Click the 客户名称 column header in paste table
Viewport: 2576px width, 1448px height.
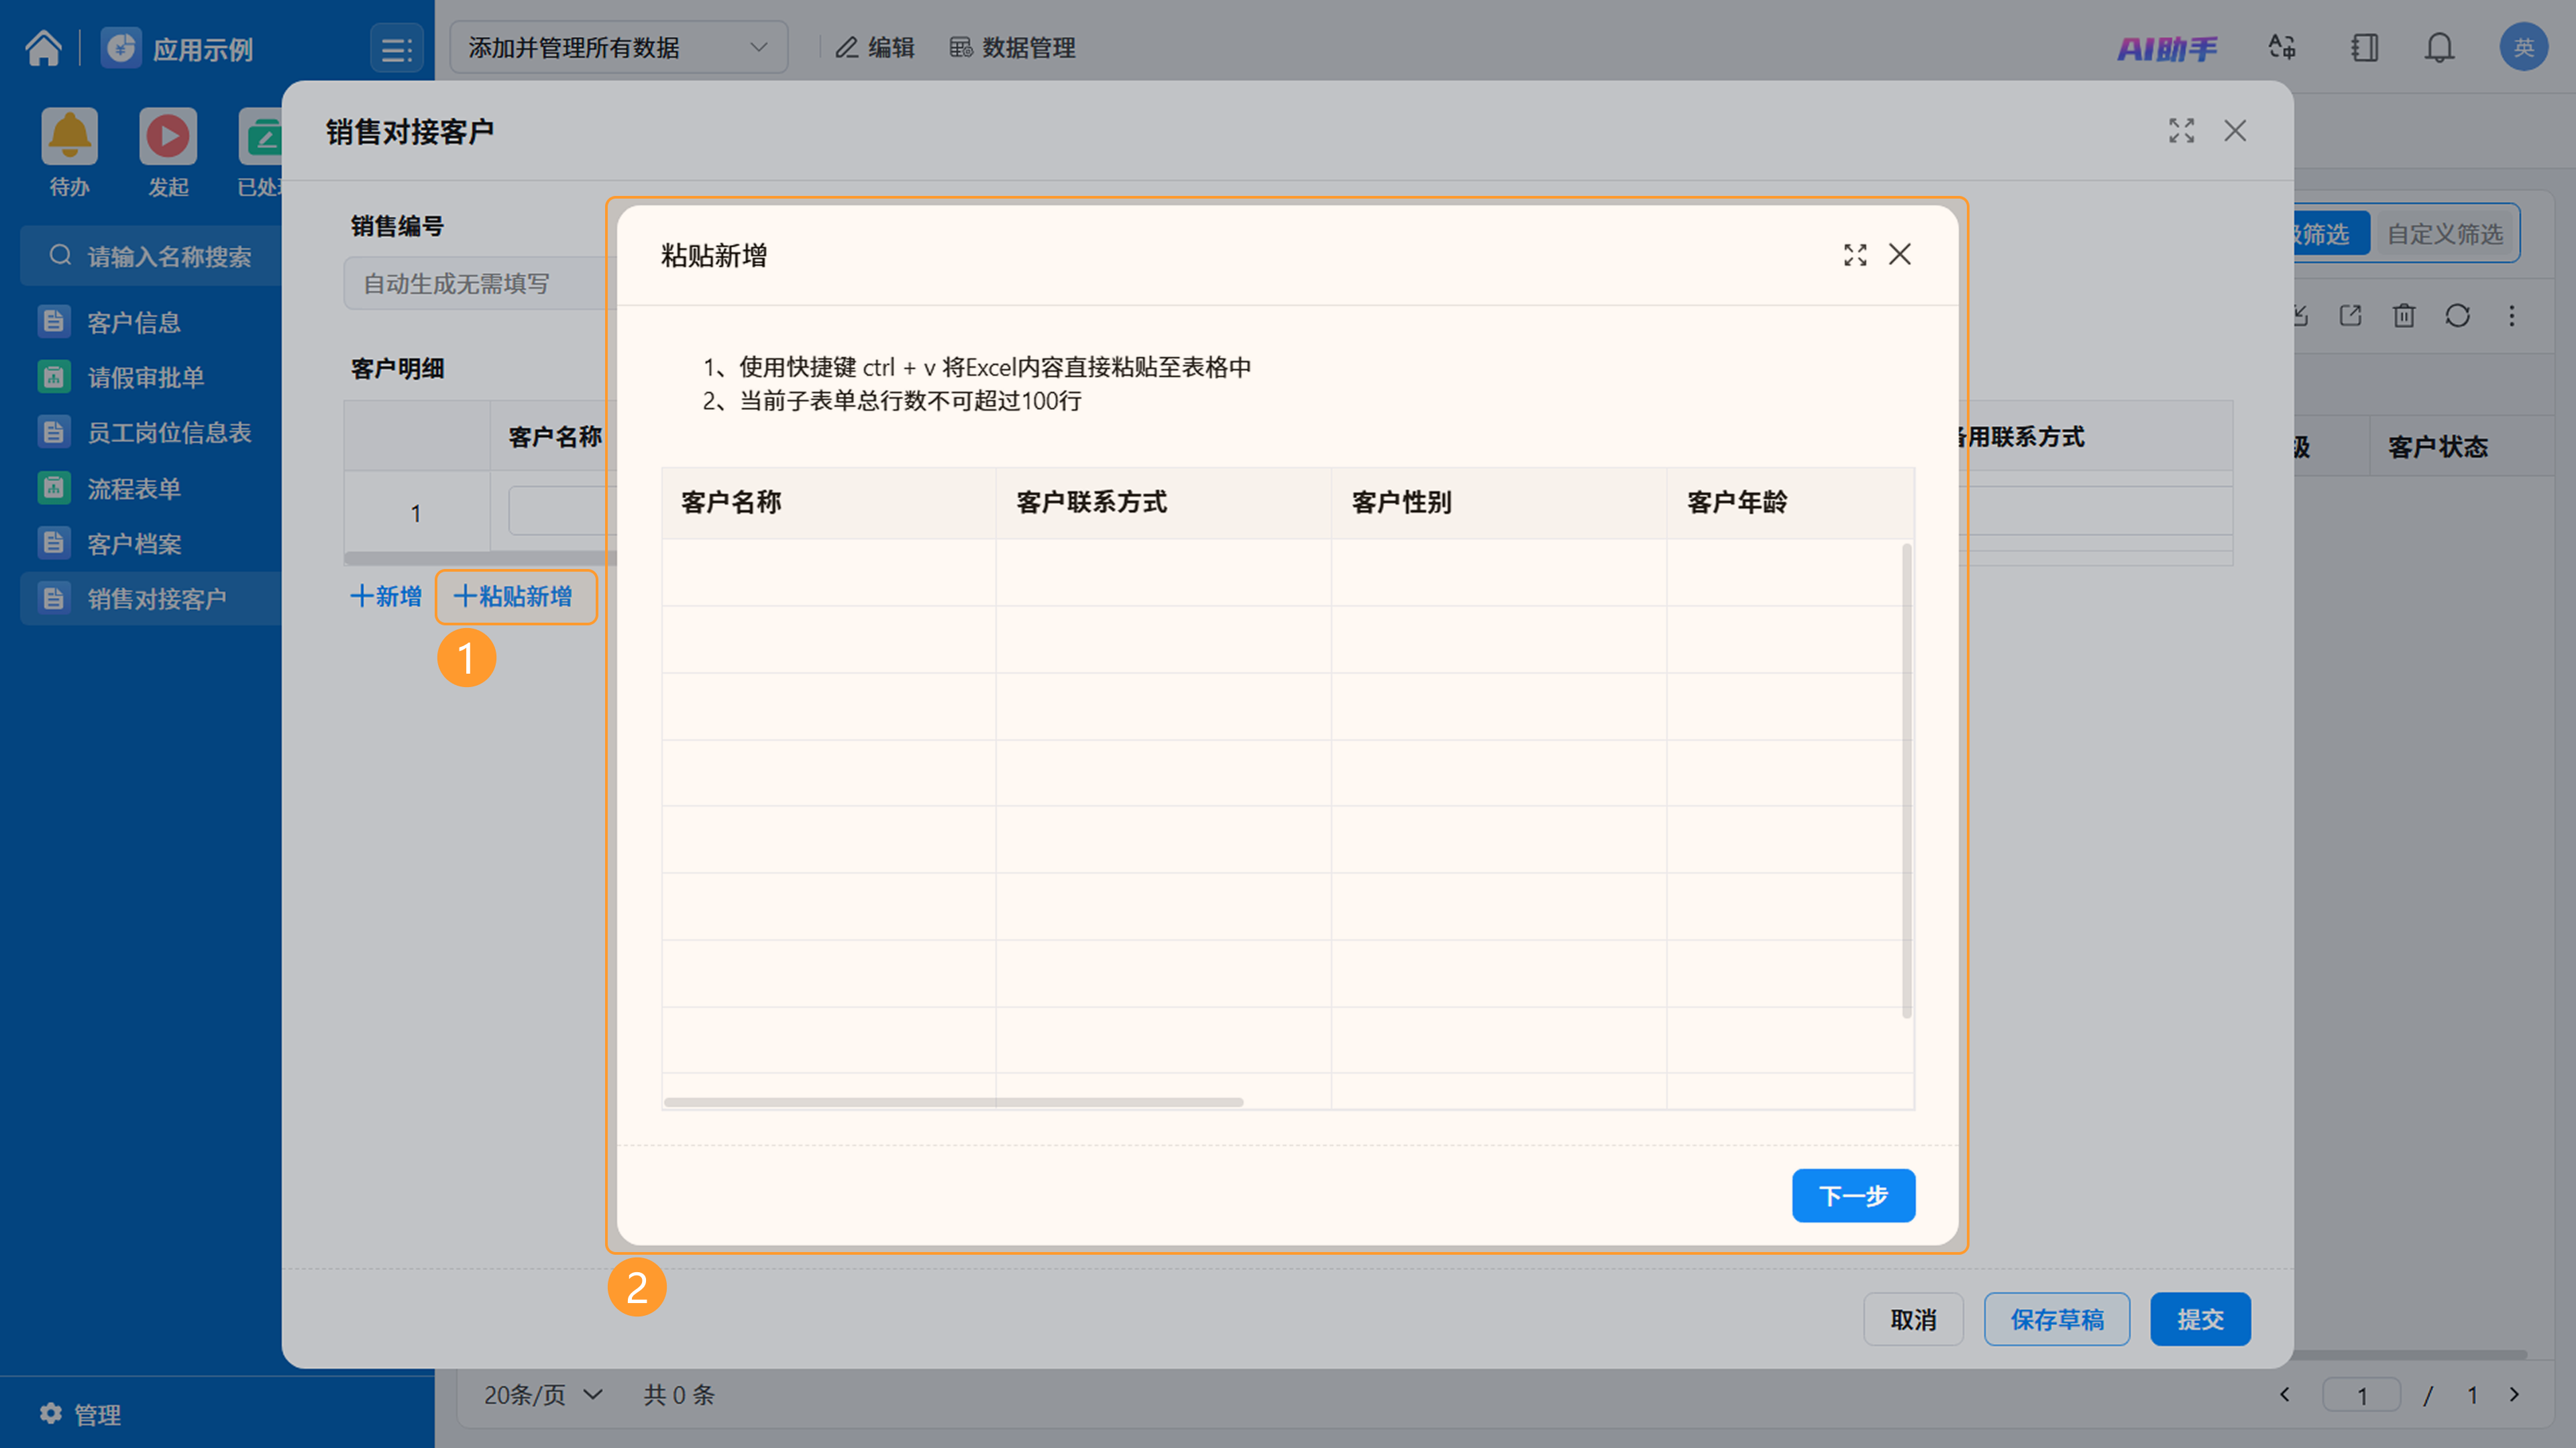(828, 502)
